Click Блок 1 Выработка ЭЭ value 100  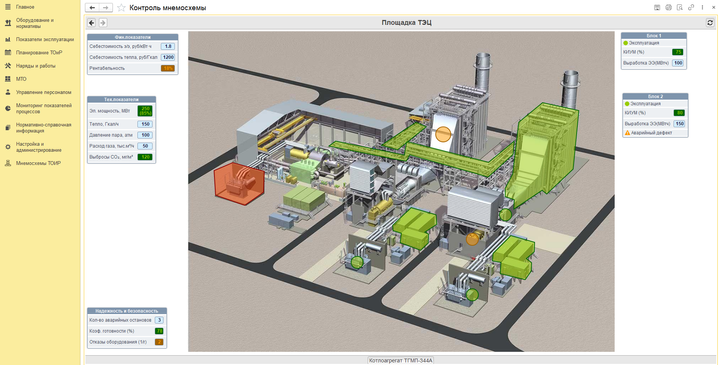pyautogui.click(x=678, y=63)
